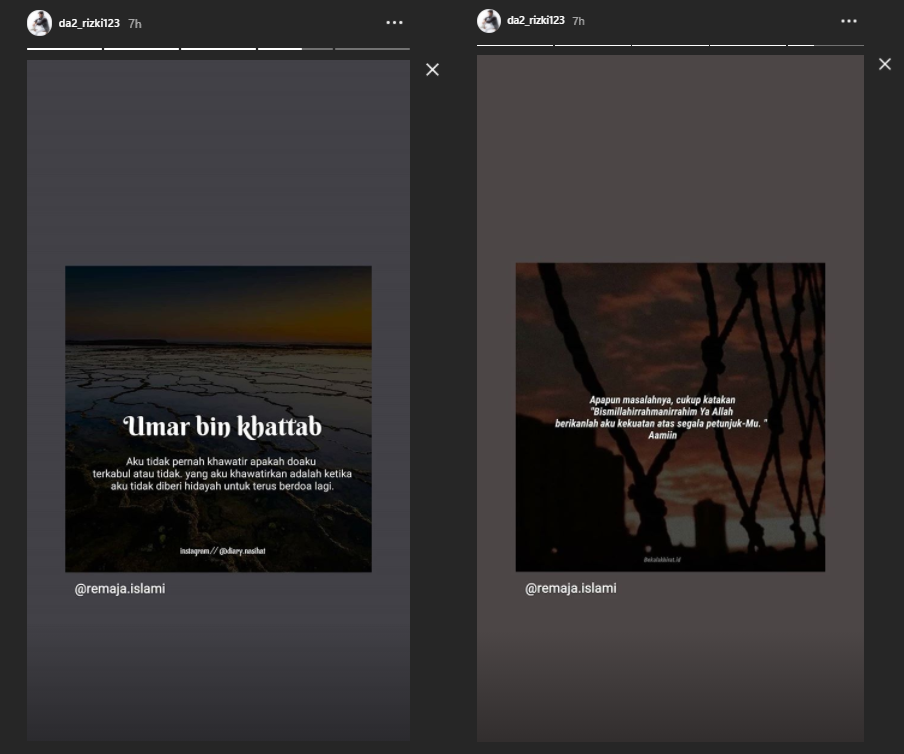
Task: Click the sunset net silhouette quote image
Action: pos(670,417)
